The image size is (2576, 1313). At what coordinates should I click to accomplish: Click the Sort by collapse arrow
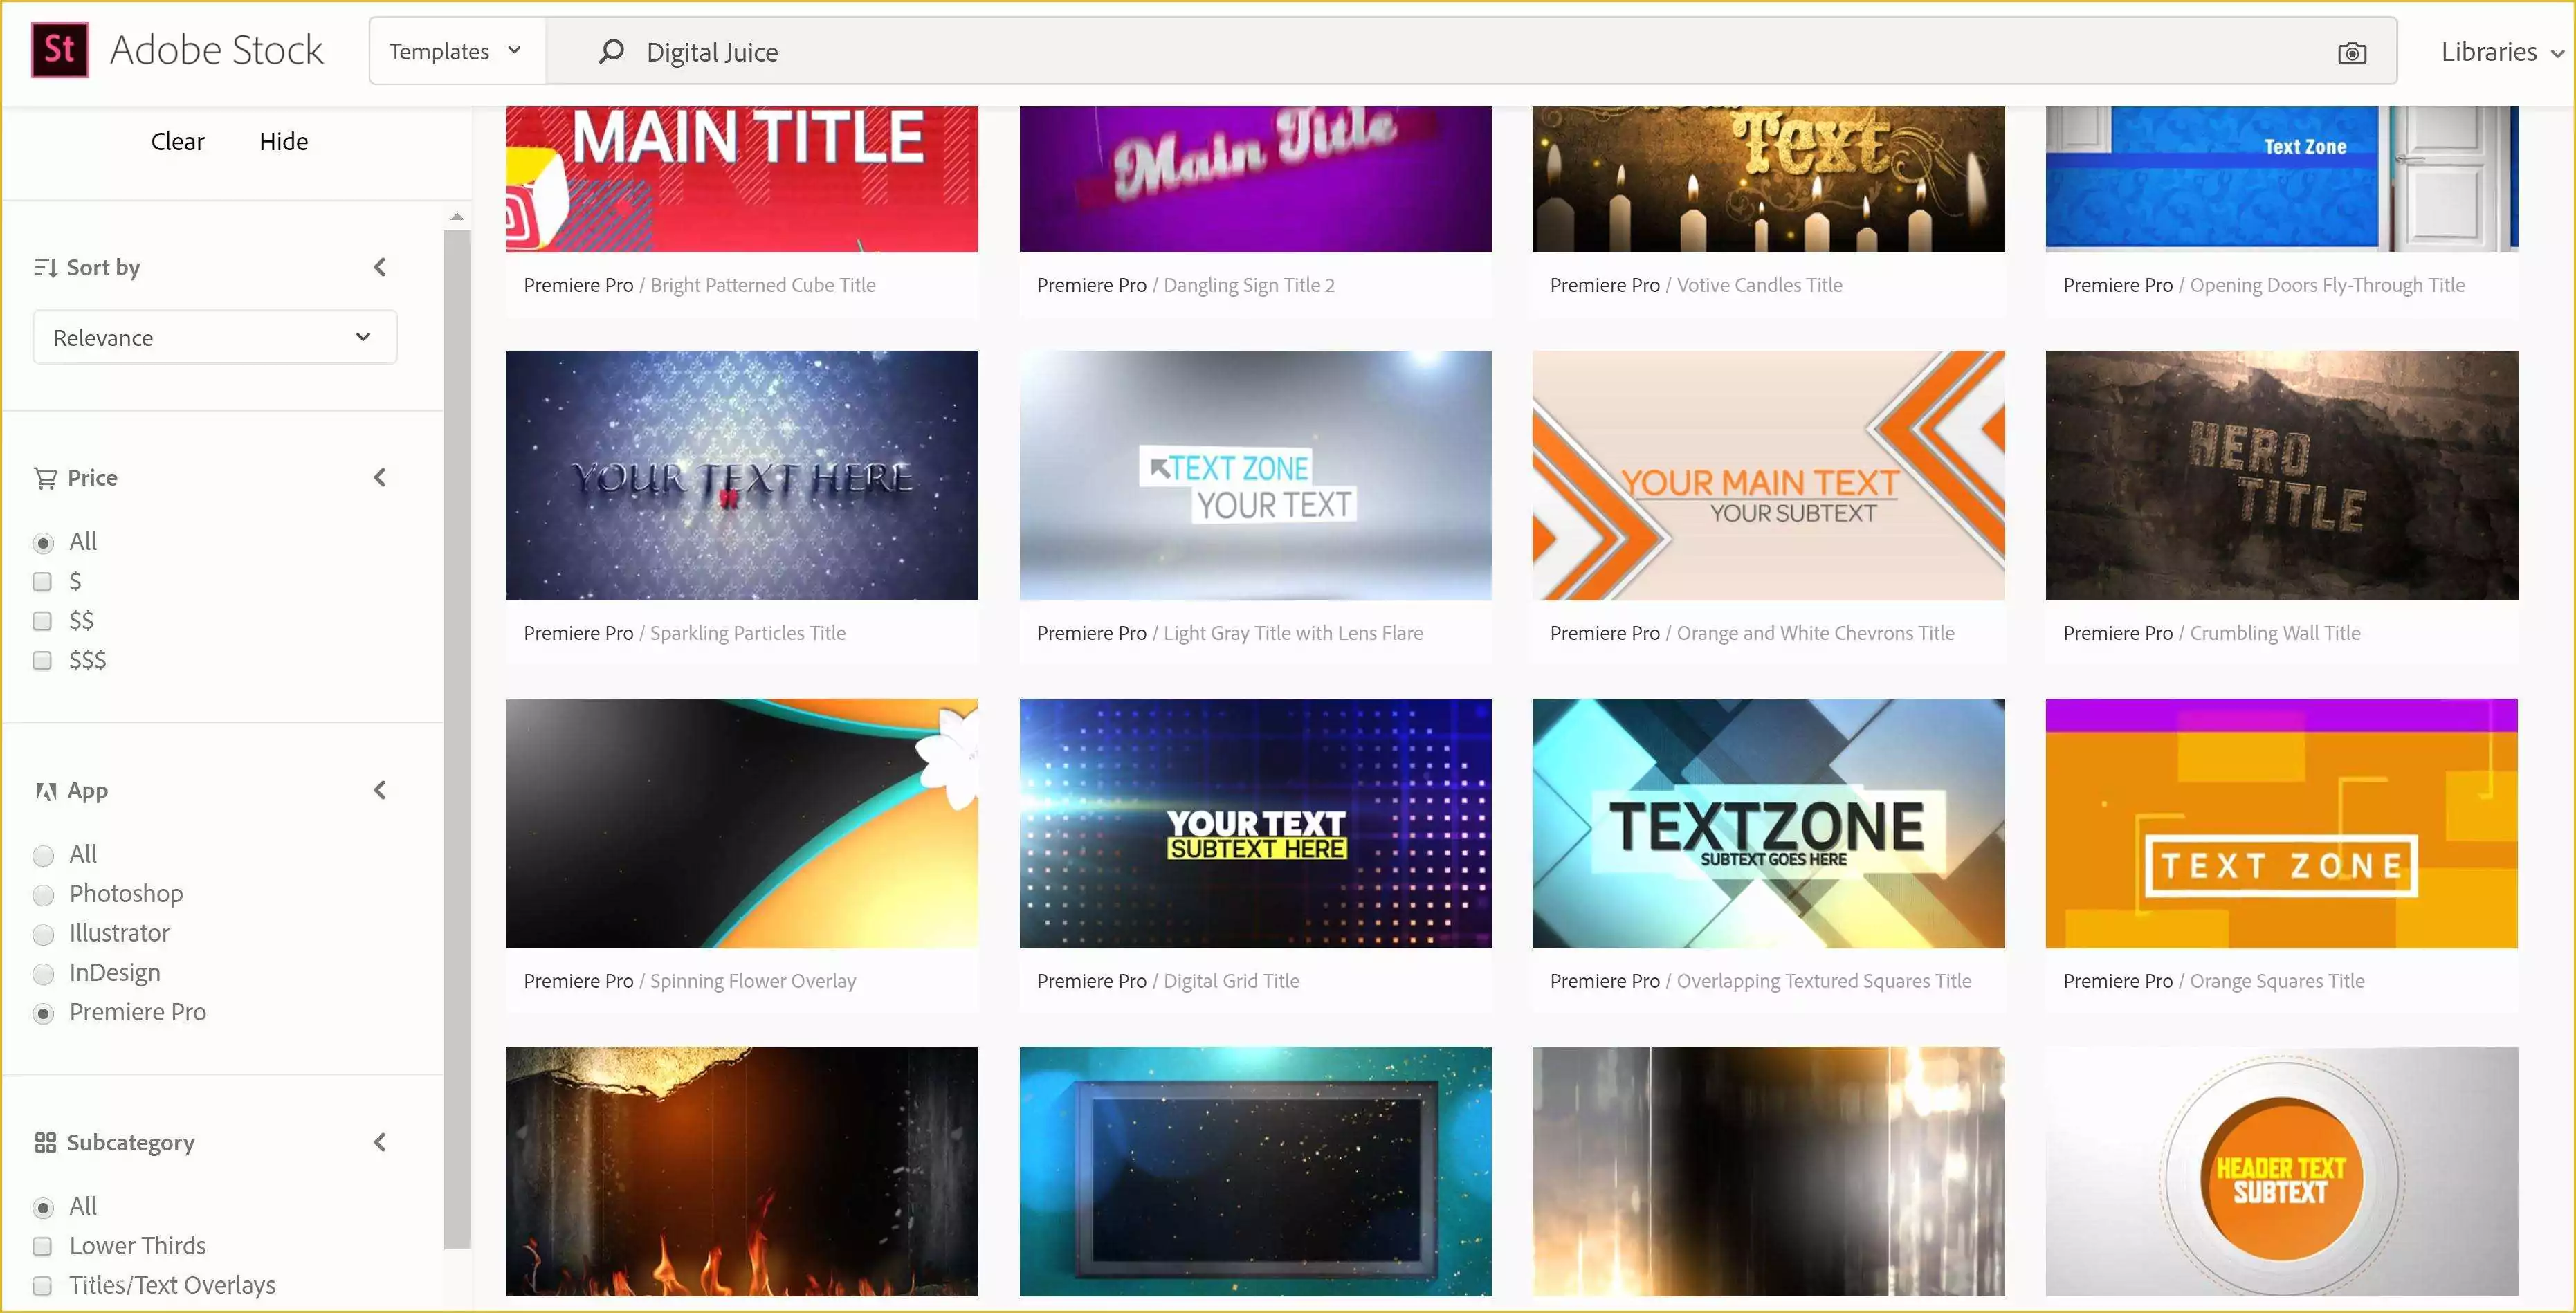[x=380, y=266]
